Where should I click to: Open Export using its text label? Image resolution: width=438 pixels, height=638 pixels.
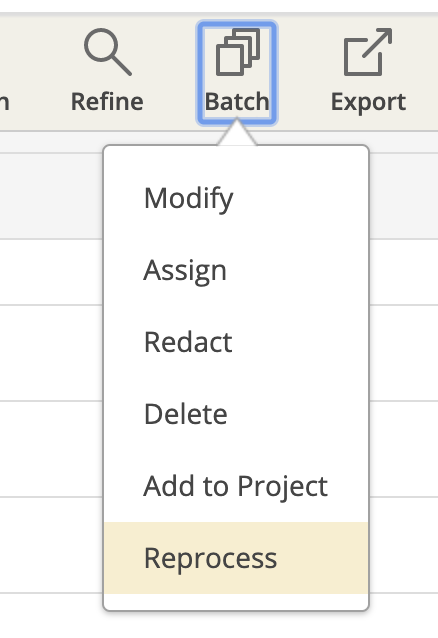tap(368, 102)
